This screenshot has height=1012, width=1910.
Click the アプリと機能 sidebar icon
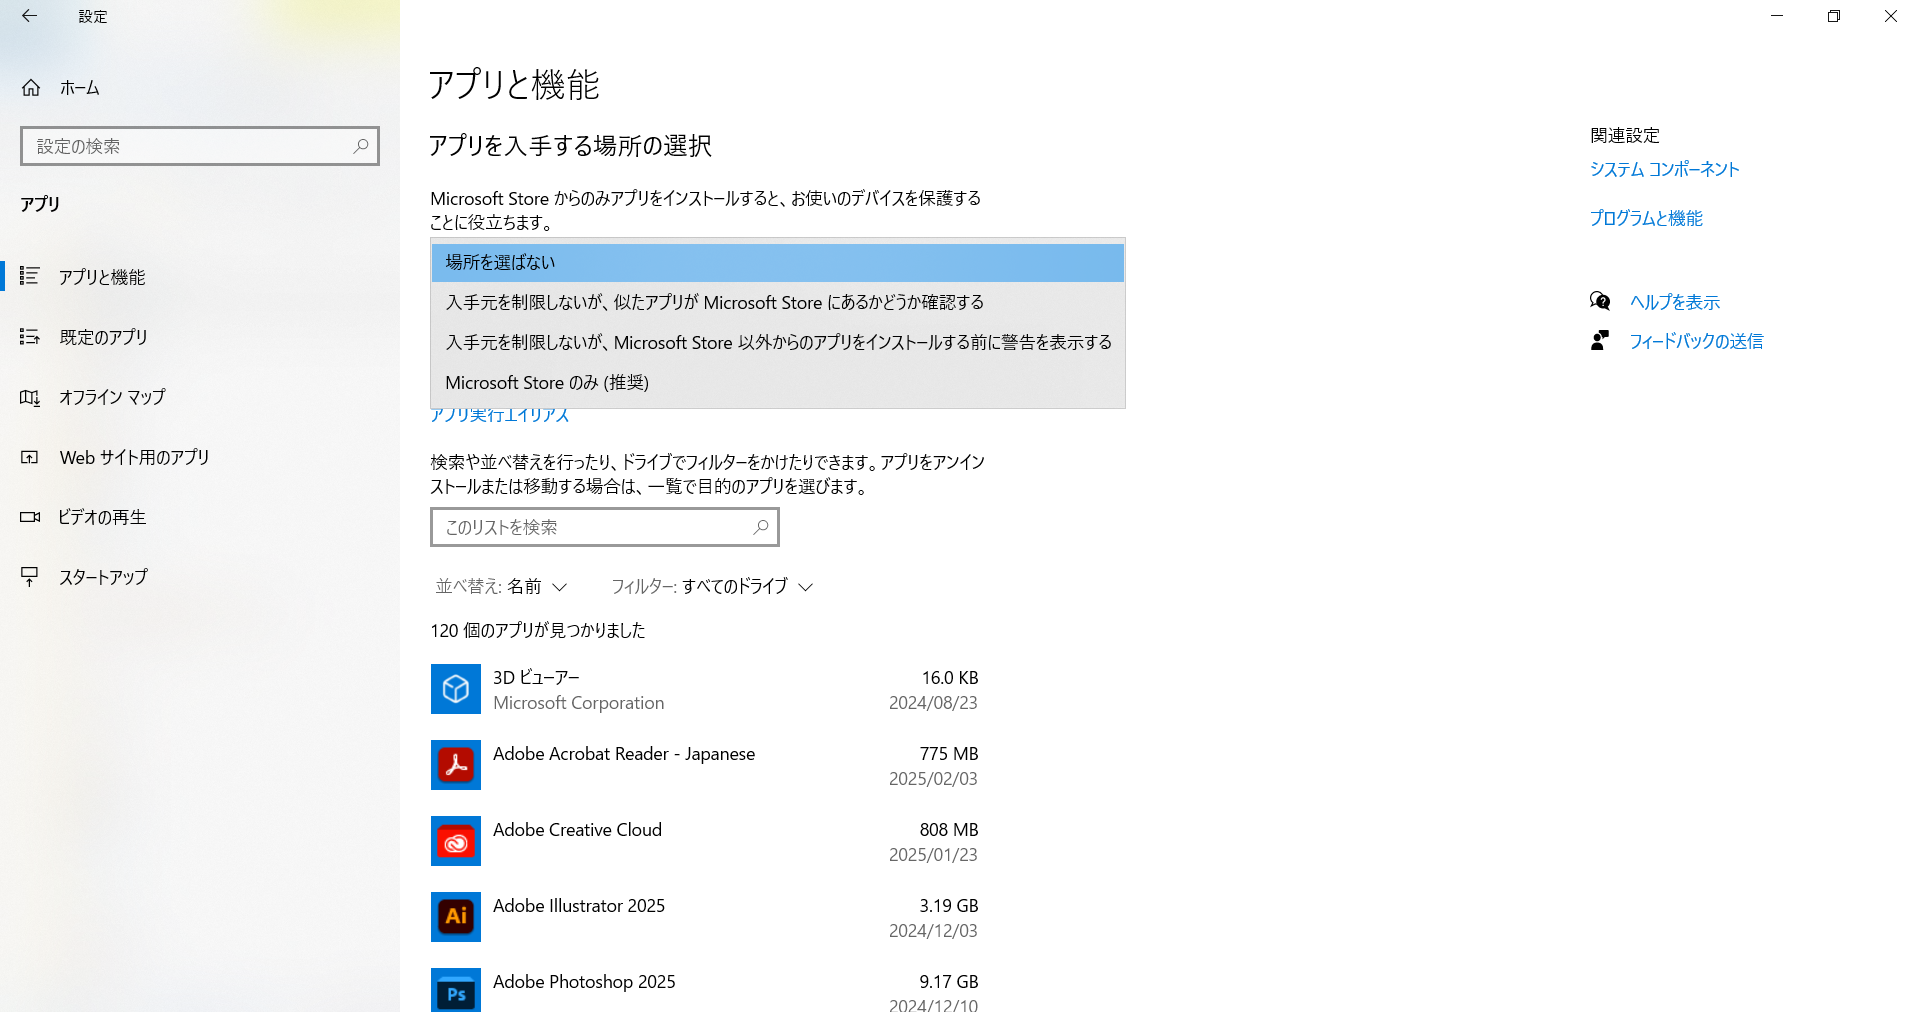tap(30, 276)
